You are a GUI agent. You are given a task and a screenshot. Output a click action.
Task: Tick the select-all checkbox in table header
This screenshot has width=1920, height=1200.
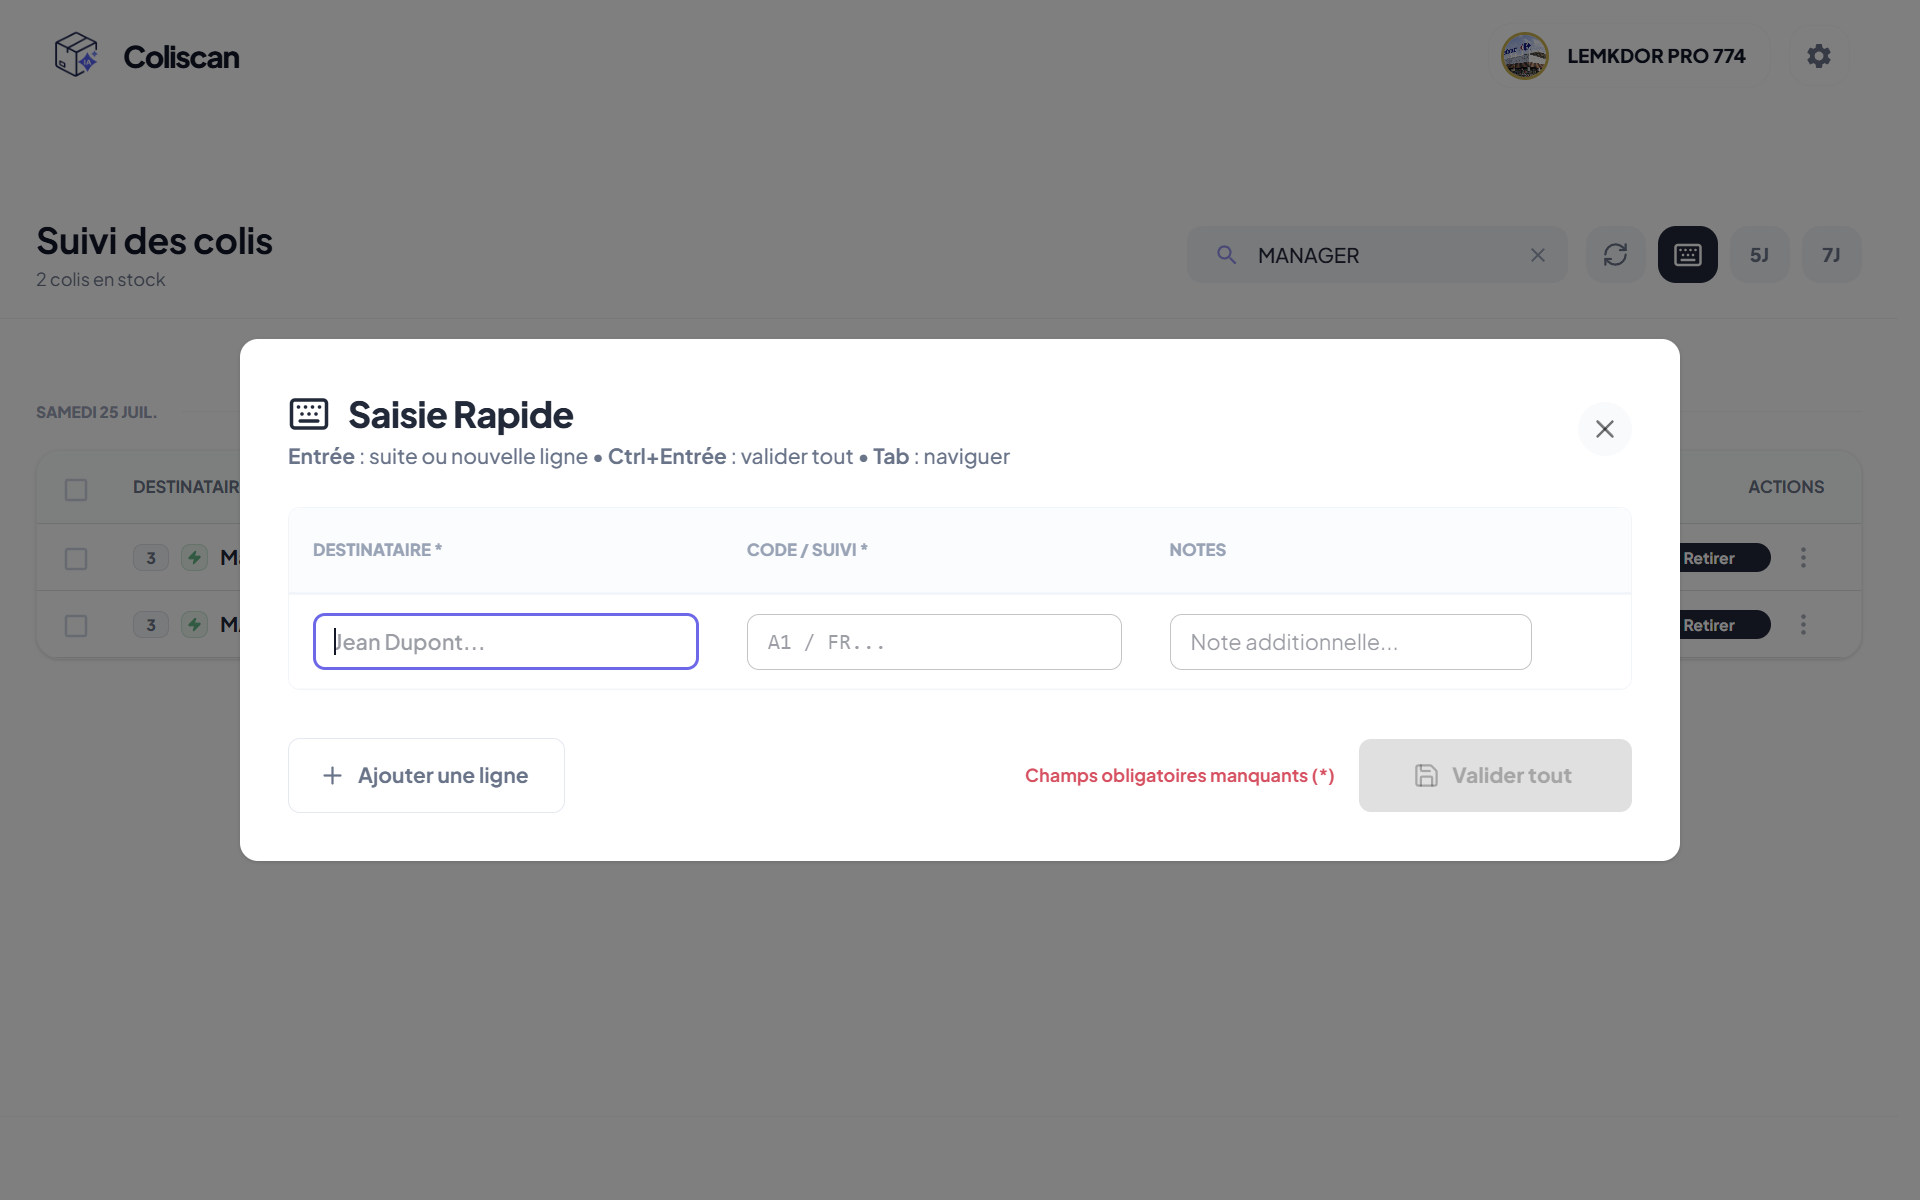(76, 490)
